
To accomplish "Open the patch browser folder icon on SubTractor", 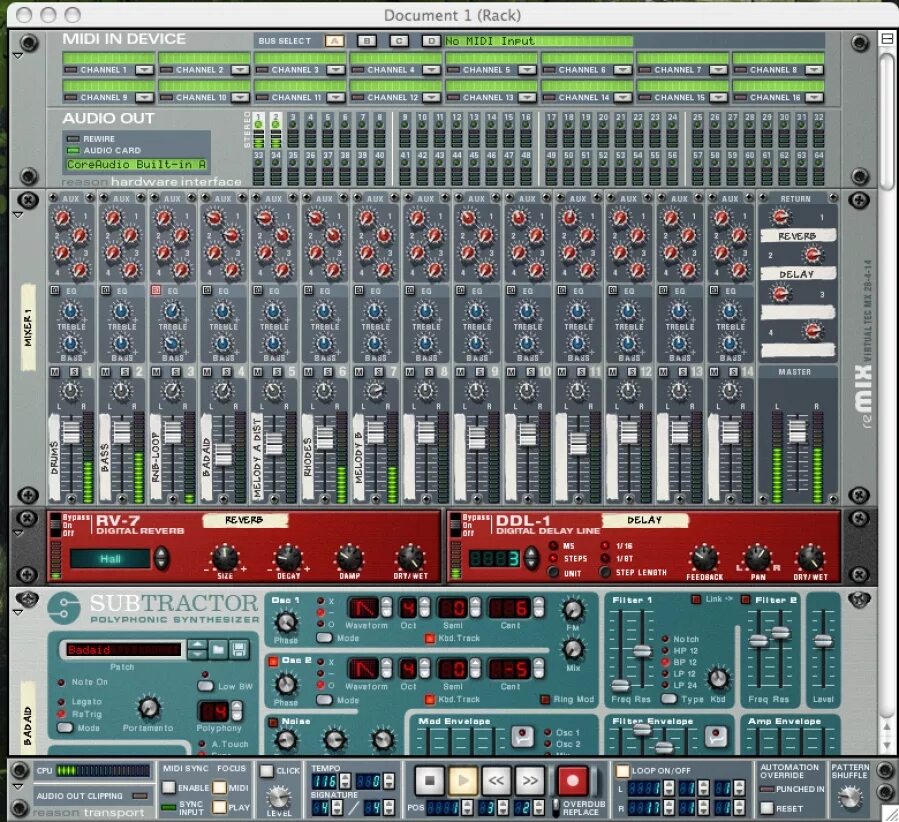I will click(x=218, y=649).
